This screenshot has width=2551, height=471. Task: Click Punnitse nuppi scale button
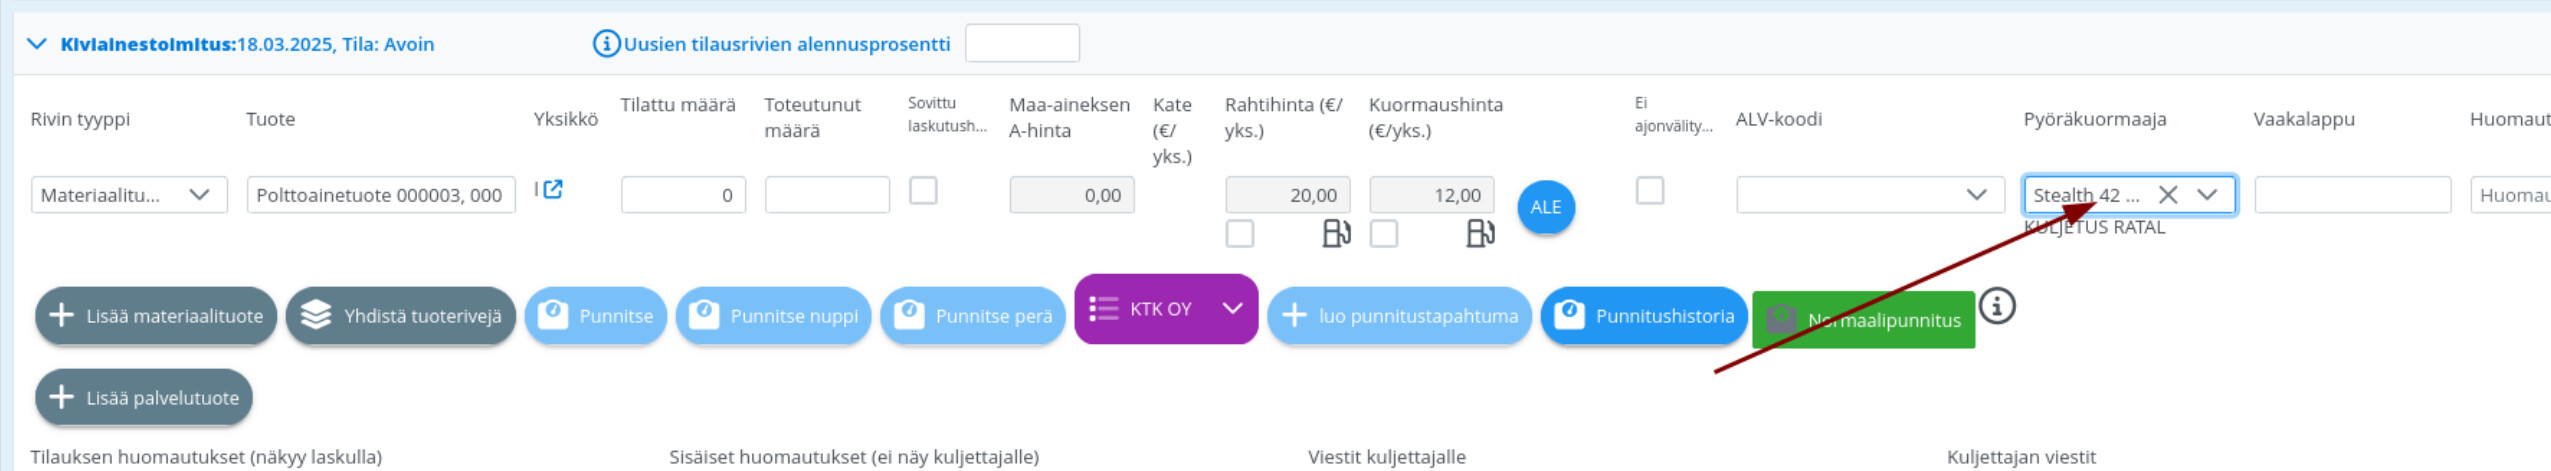click(773, 316)
